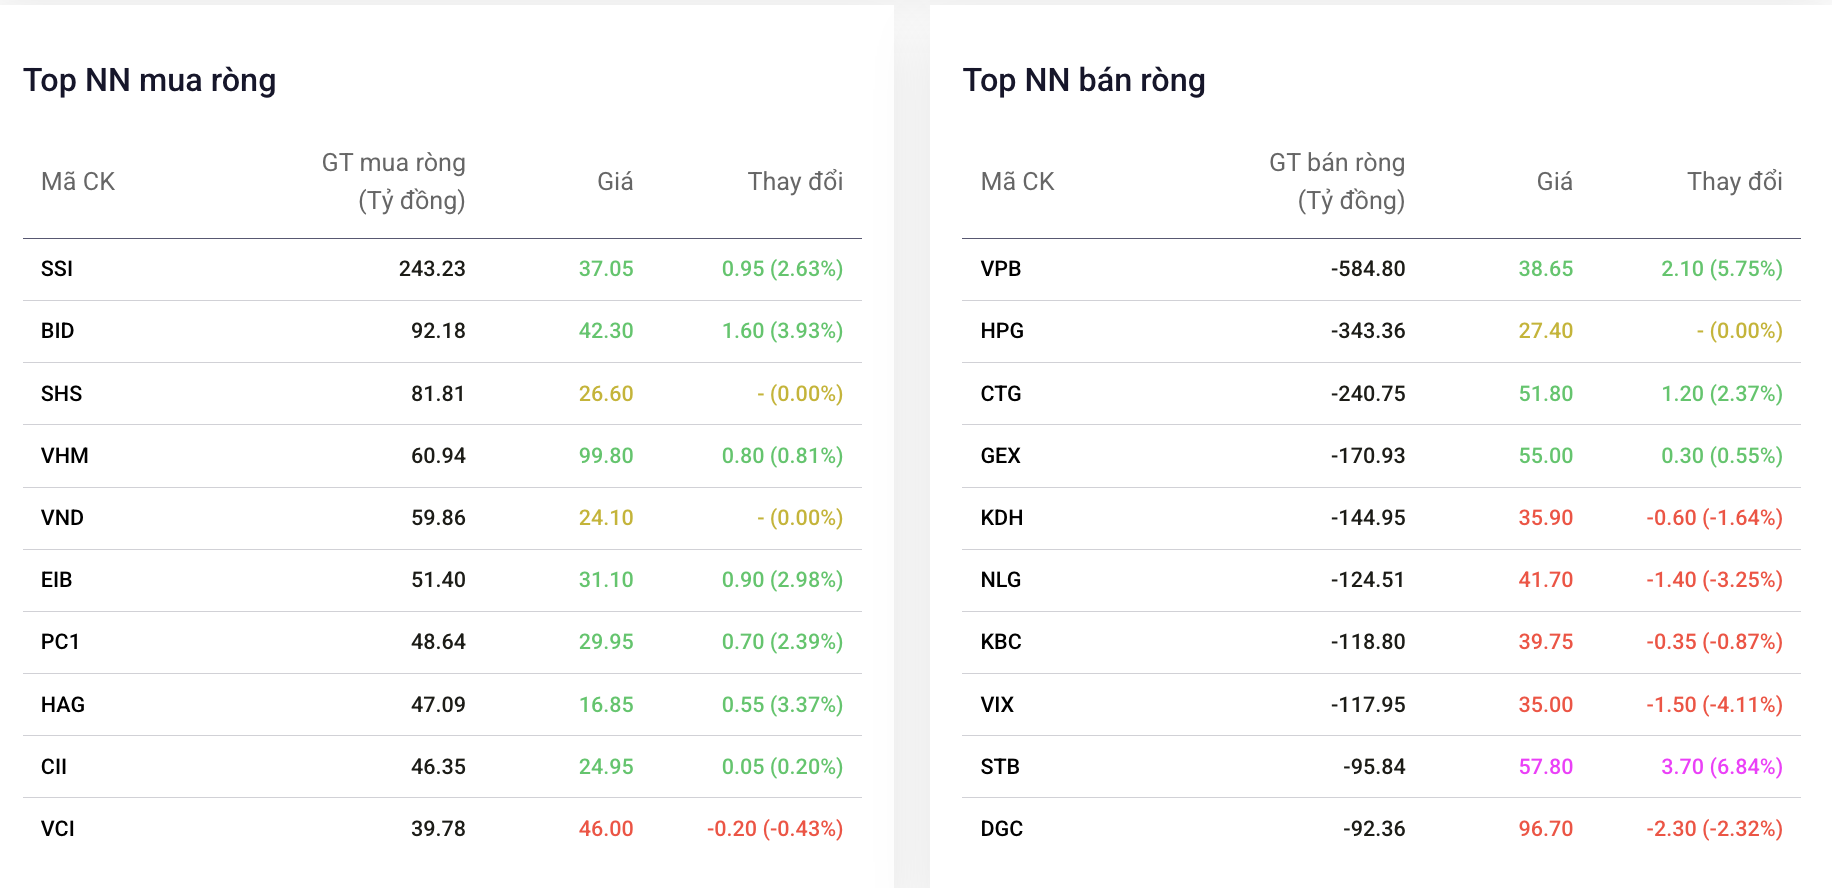Click VPB price 38.65
1832x888 pixels.
coord(1546,269)
